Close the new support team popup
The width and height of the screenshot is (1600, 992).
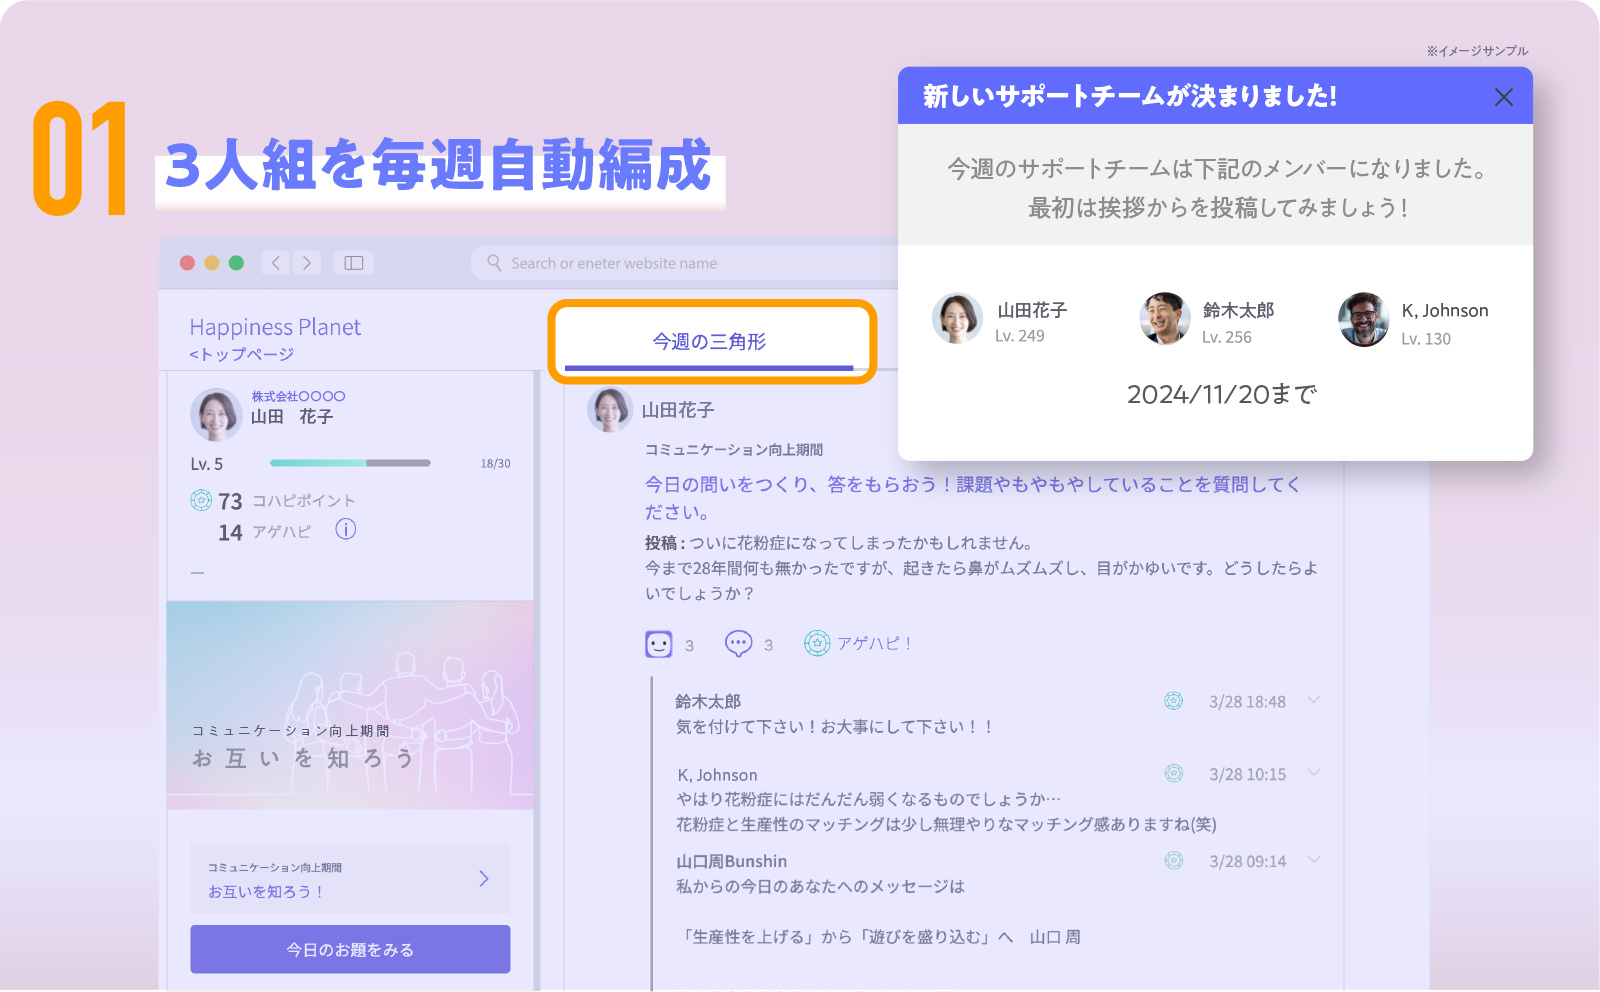tap(1503, 97)
